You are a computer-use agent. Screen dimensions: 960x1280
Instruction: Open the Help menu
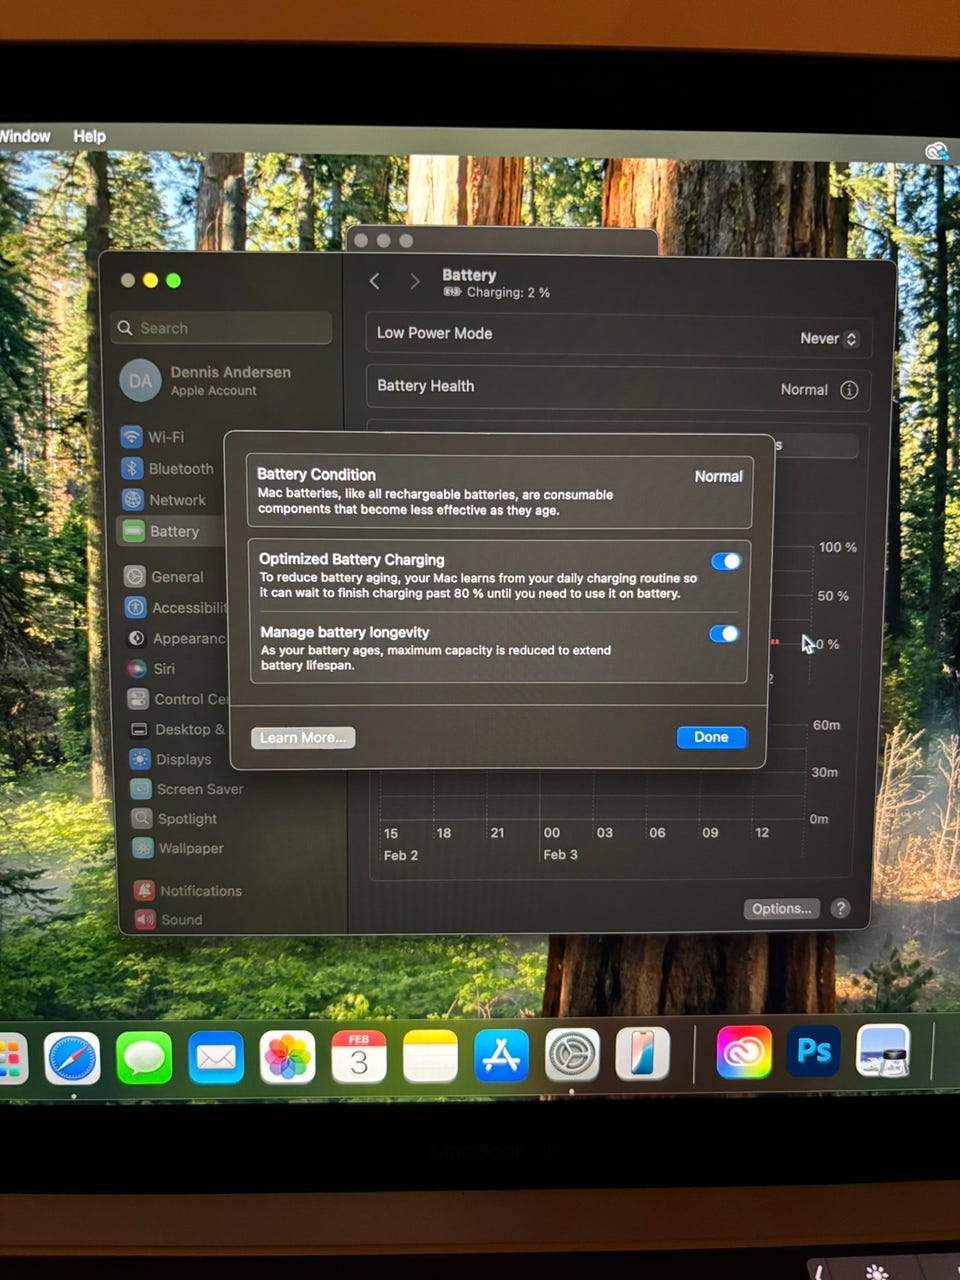[x=89, y=136]
